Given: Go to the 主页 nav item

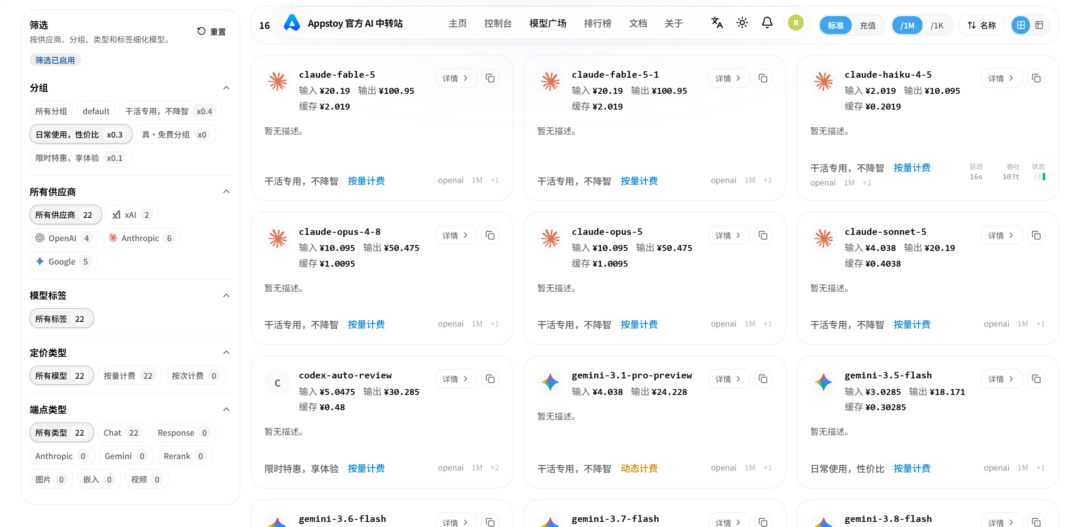Looking at the screenshot, I should [458, 23].
